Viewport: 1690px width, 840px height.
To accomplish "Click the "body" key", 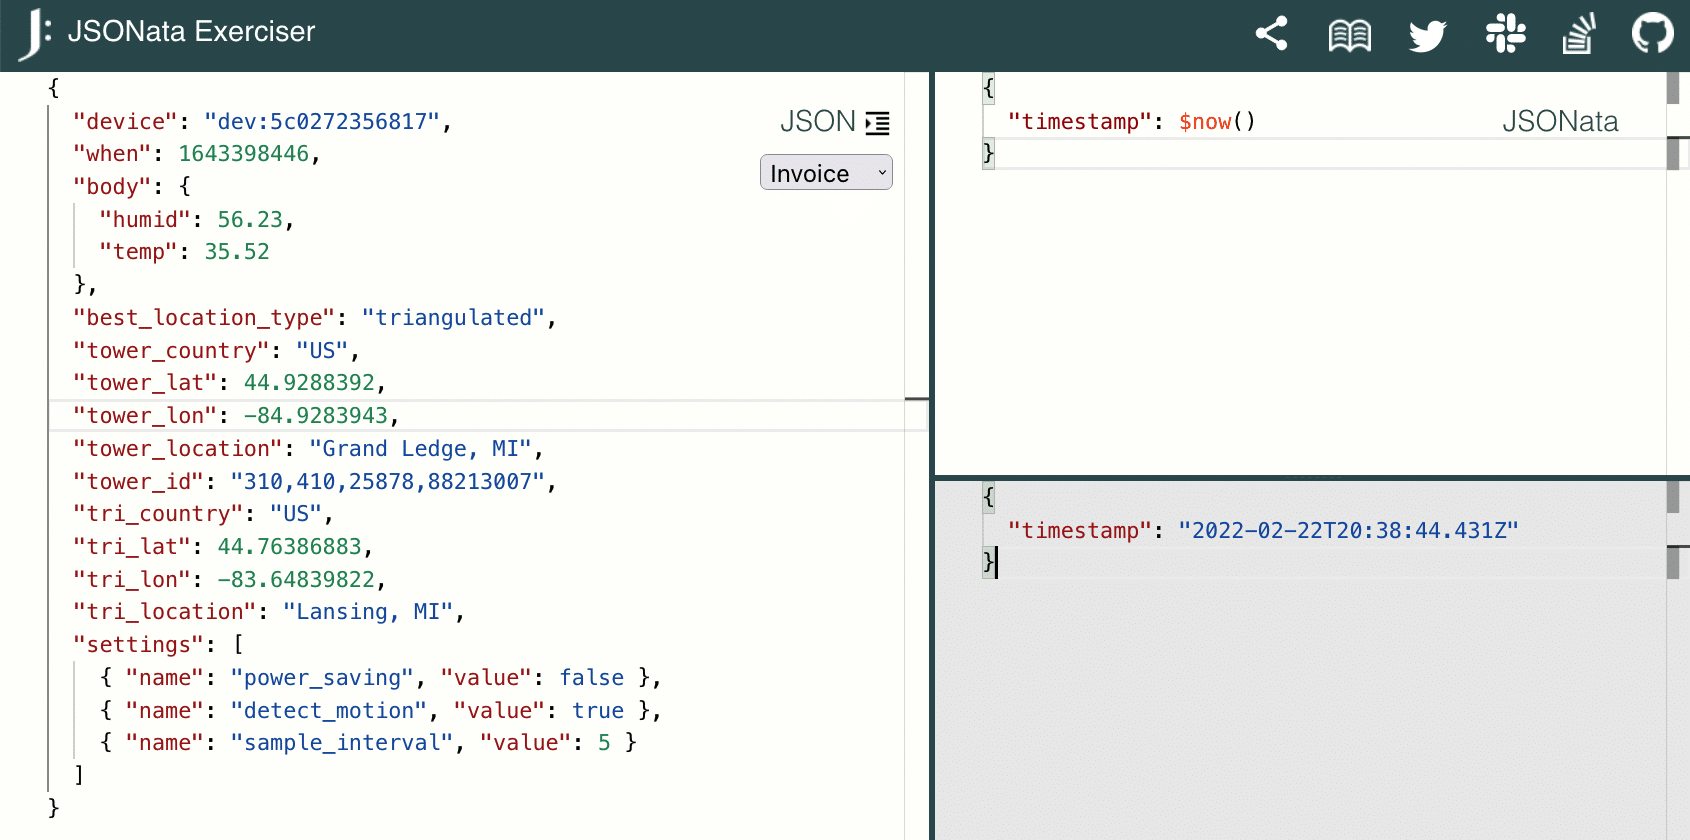I will pyautogui.click(x=112, y=187).
